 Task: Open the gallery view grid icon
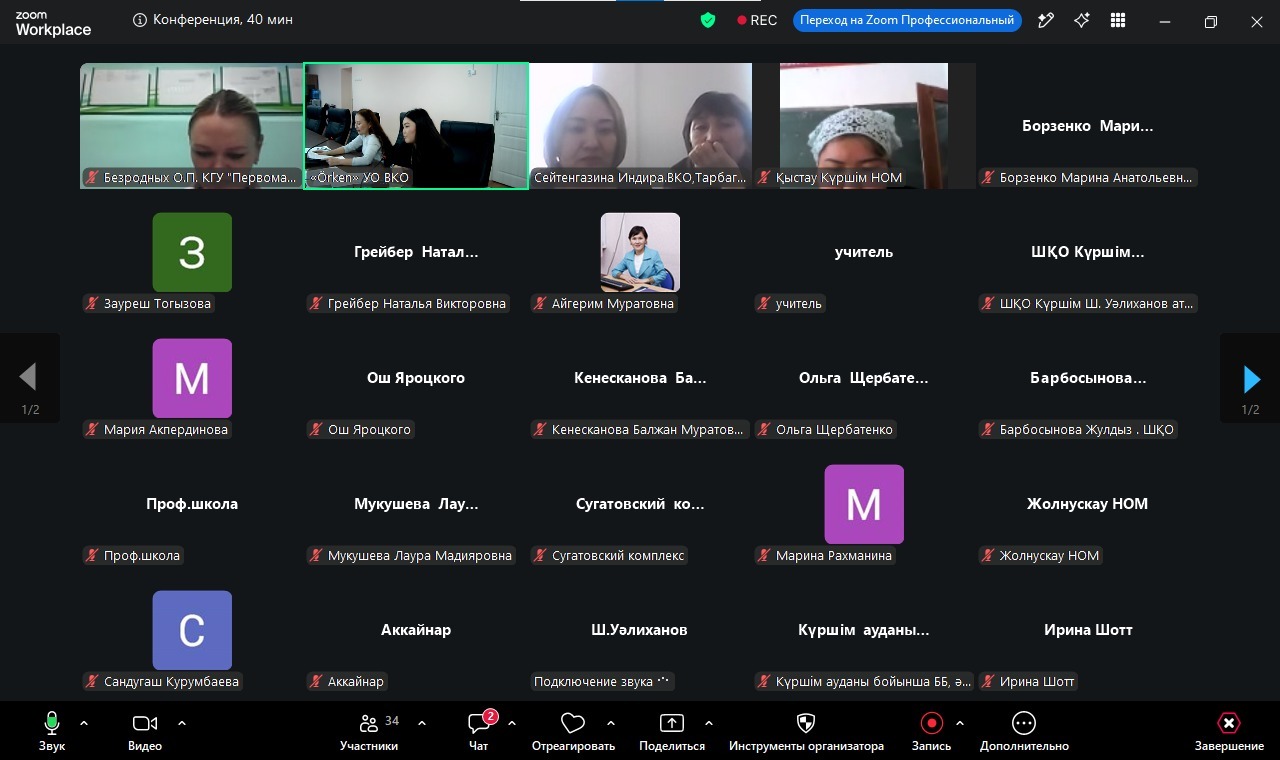[1118, 20]
